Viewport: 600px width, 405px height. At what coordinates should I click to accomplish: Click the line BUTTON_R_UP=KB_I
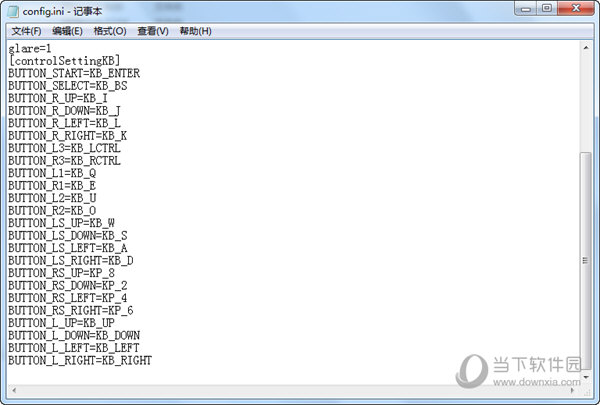[58, 98]
